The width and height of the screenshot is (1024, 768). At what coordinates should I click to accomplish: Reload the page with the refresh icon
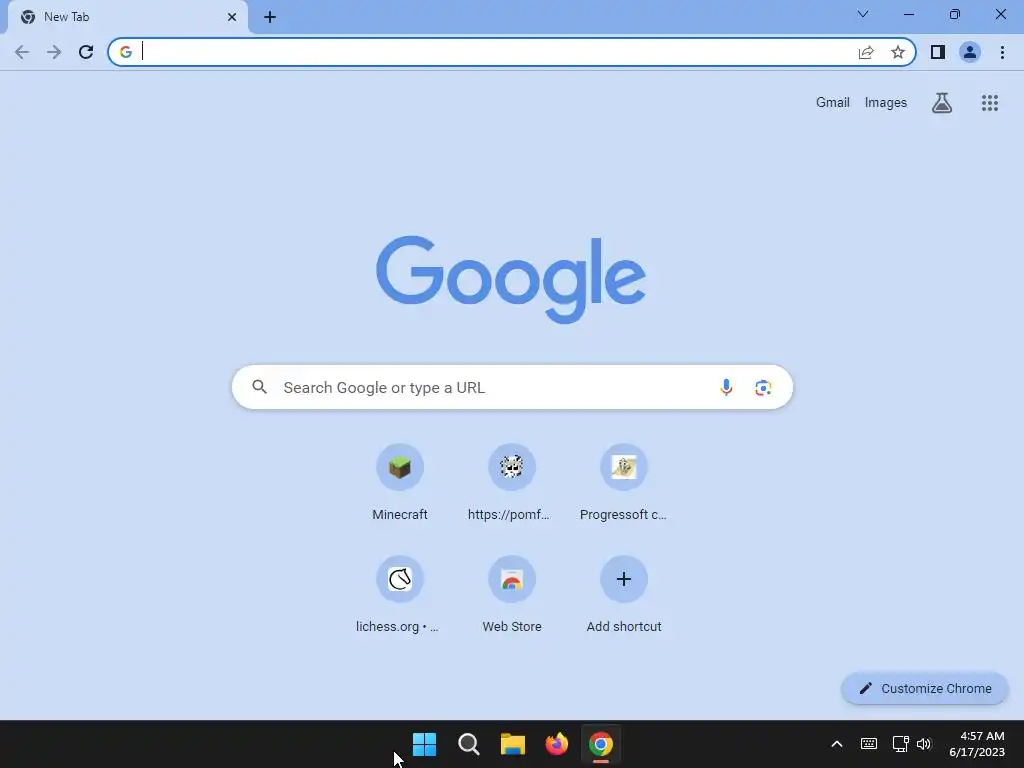coord(86,52)
